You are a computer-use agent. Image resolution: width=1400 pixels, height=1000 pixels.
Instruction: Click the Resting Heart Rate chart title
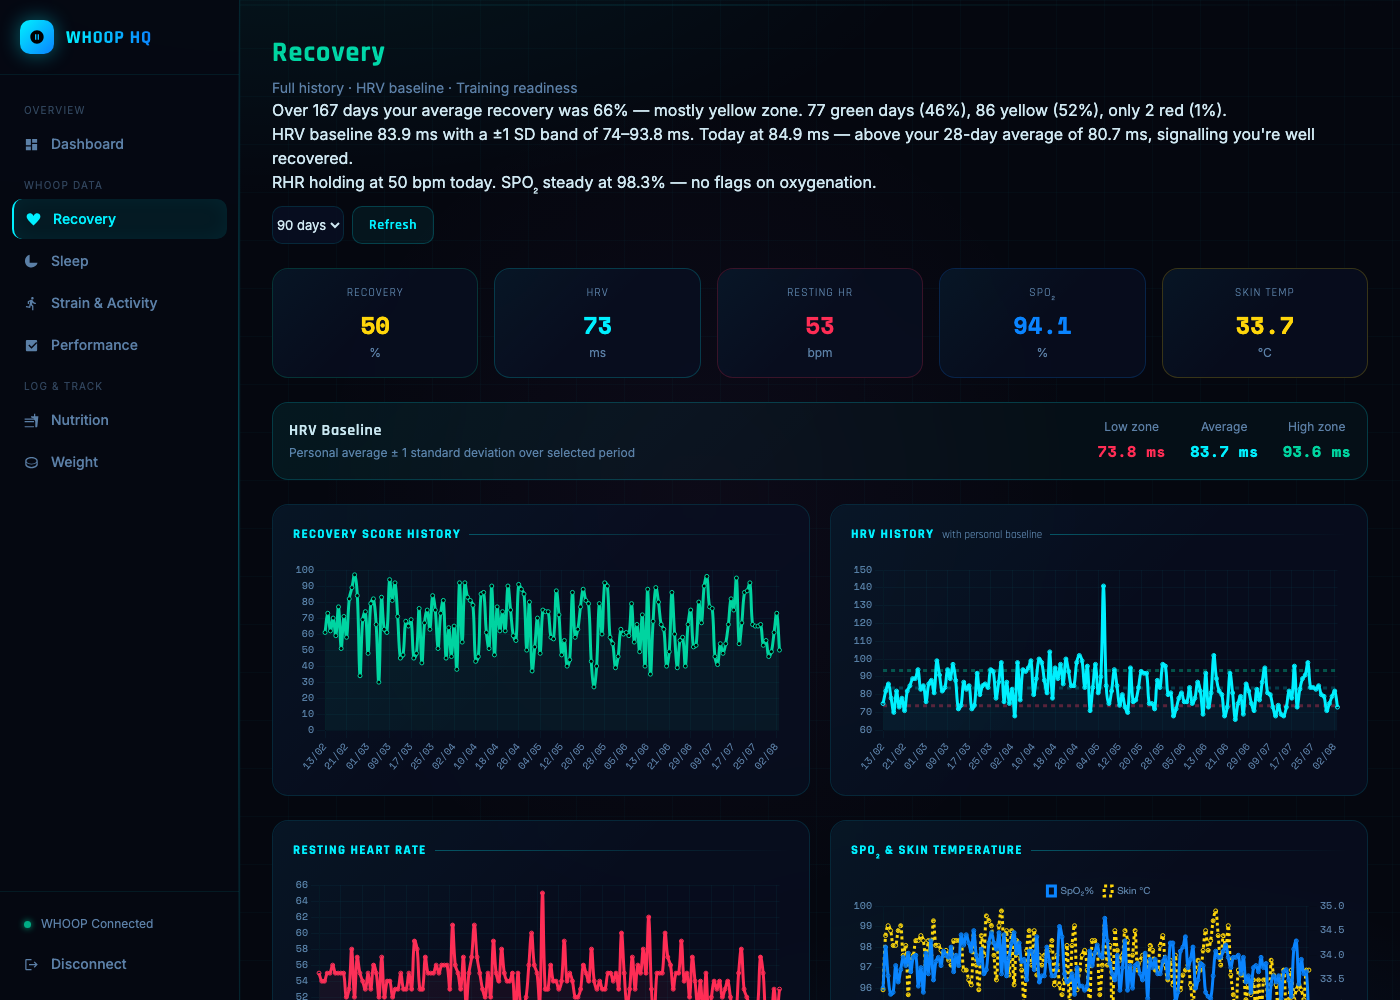coord(359,850)
